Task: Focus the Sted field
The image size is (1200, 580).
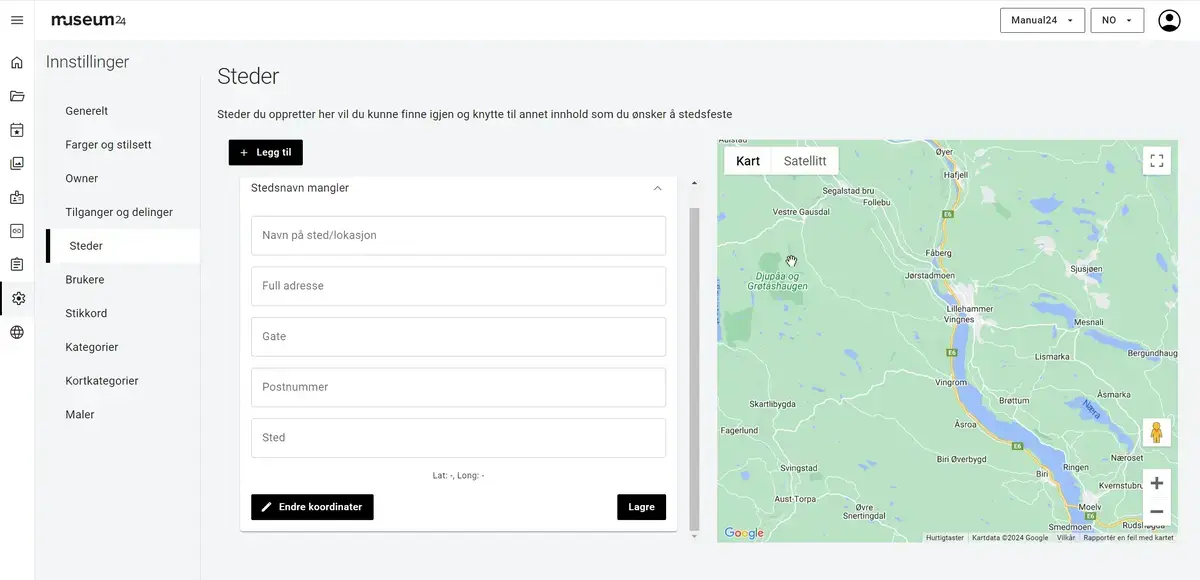Action: (458, 438)
